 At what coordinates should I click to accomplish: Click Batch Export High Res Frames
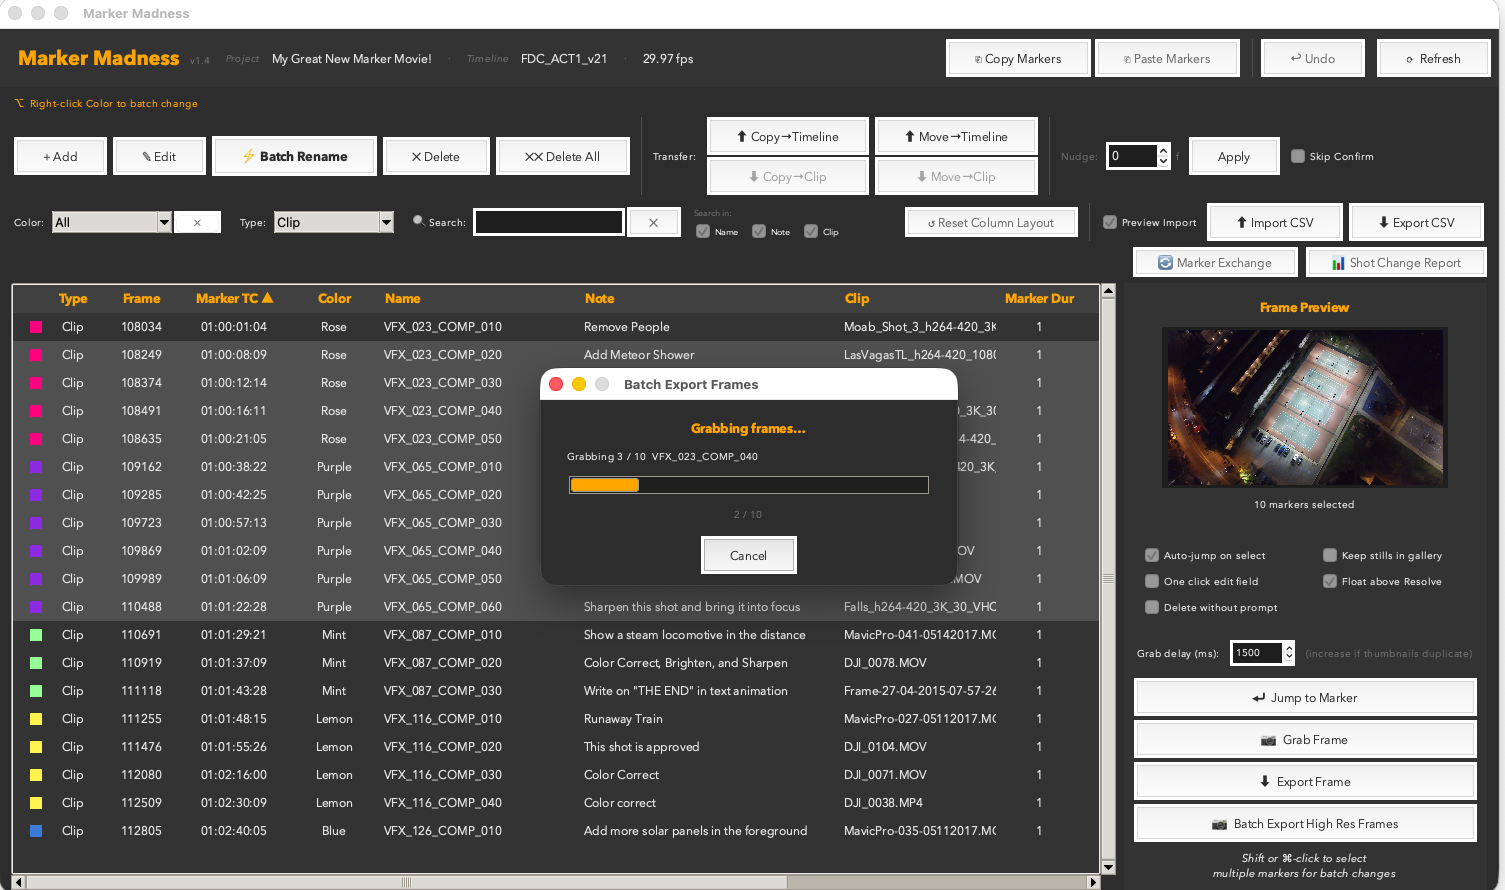click(1305, 823)
